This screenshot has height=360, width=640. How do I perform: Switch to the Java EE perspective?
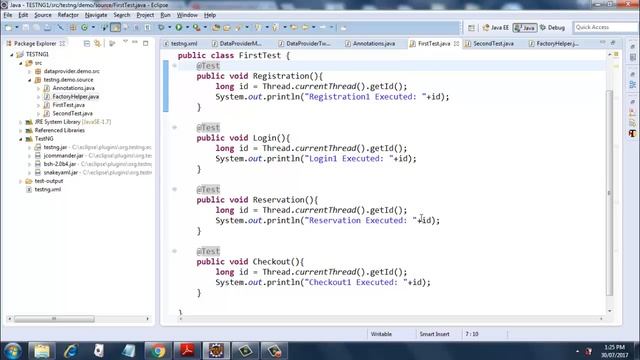(x=496, y=28)
